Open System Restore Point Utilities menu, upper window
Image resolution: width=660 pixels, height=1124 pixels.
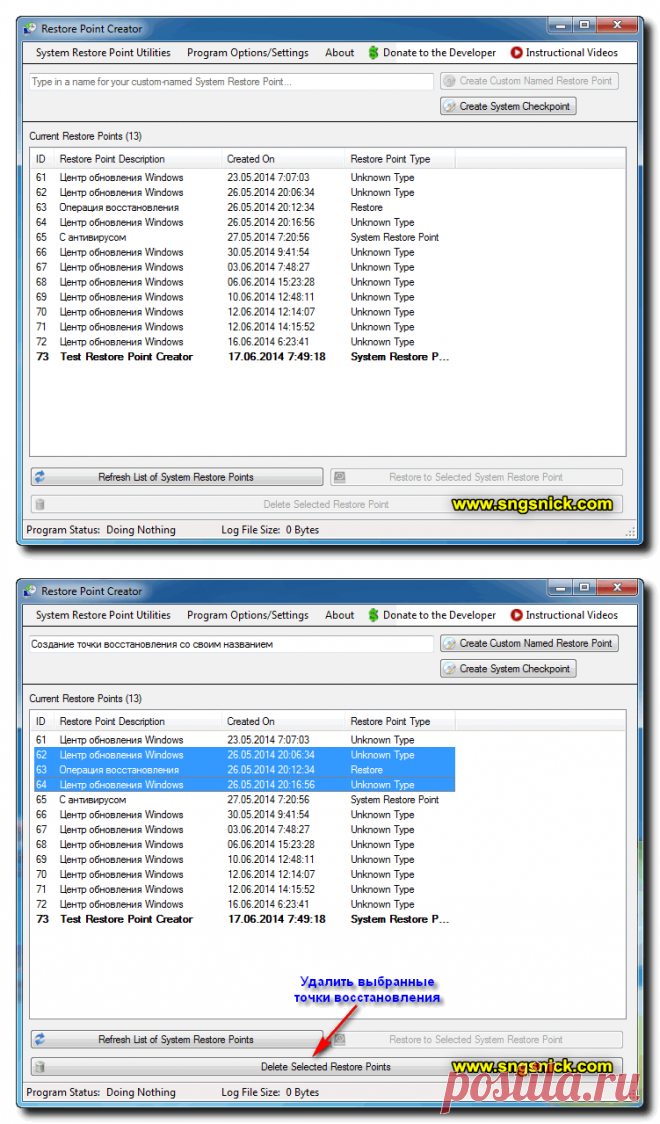[103, 52]
